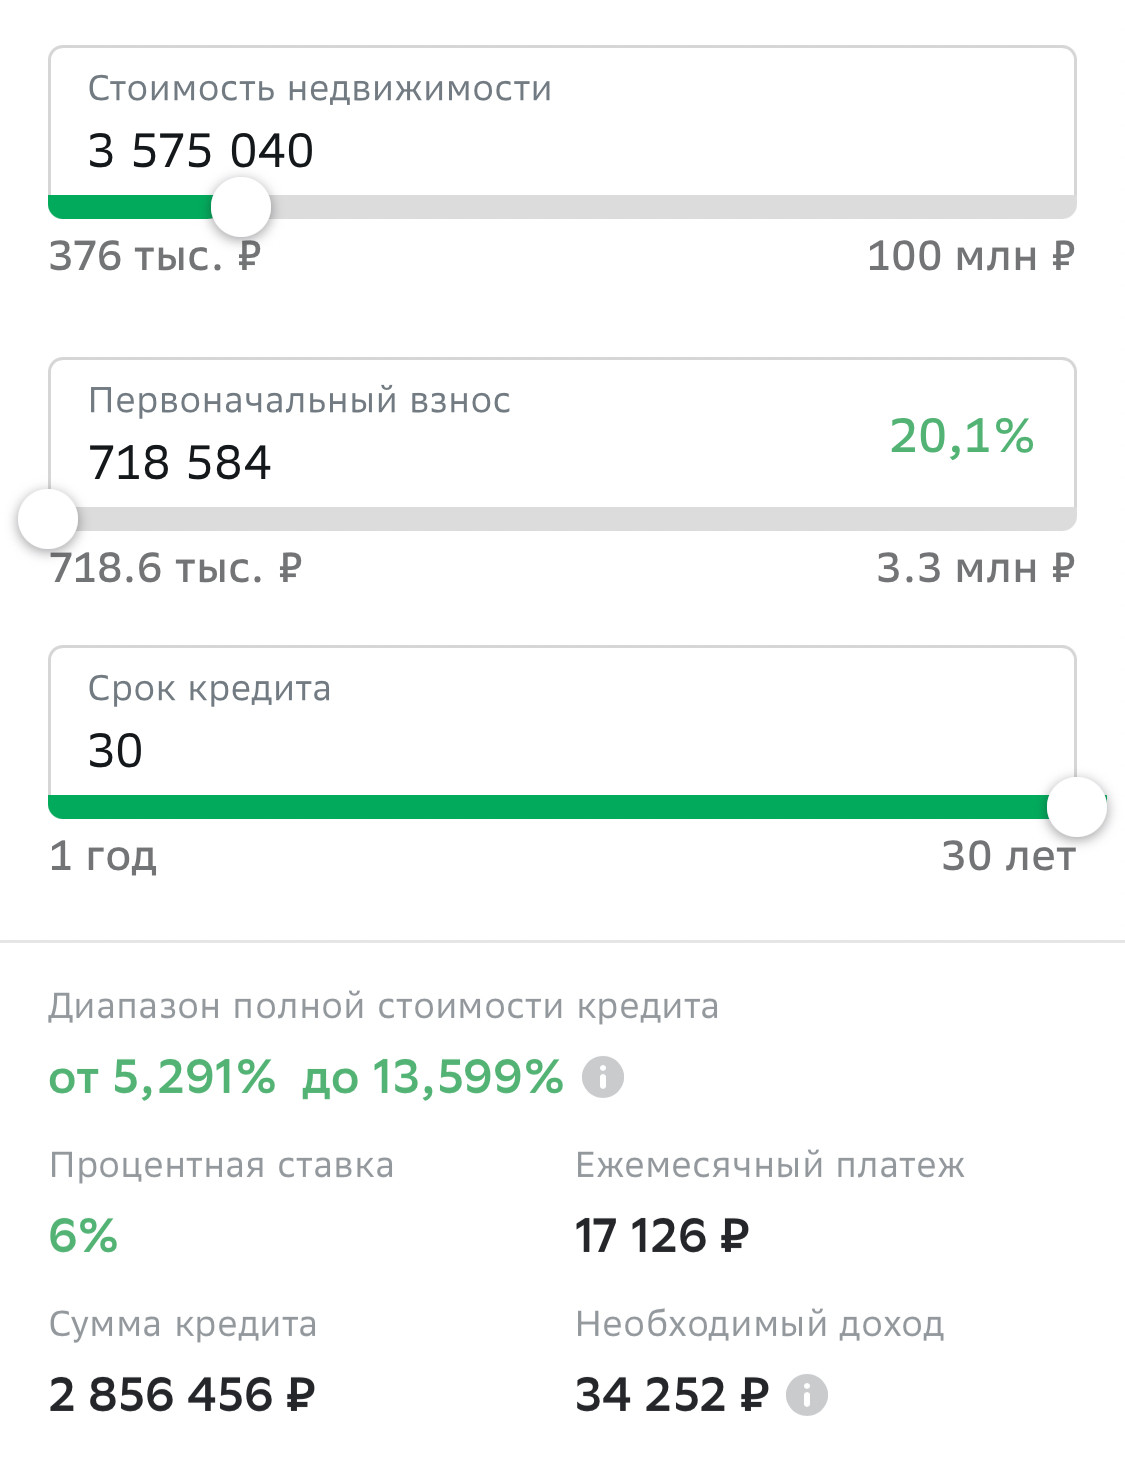Screen dimensions: 1125x1474
Task: Click info icon beside full loan cost range
Action: (x=603, y=1078)
